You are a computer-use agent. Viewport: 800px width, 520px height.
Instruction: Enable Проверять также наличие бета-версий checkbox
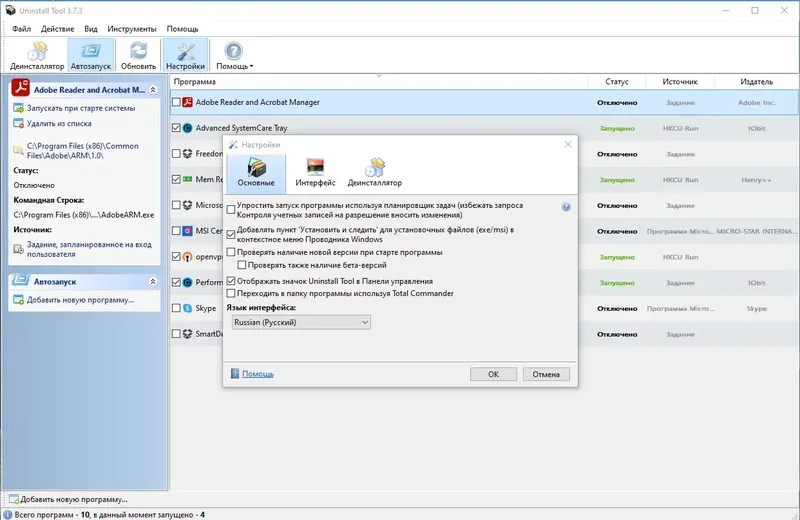[242, 265]
